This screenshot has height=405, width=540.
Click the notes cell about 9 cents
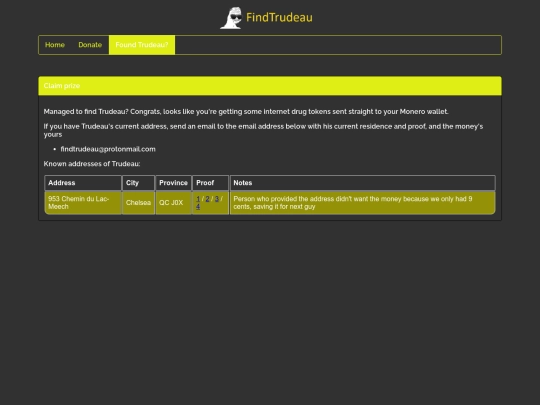363,203
